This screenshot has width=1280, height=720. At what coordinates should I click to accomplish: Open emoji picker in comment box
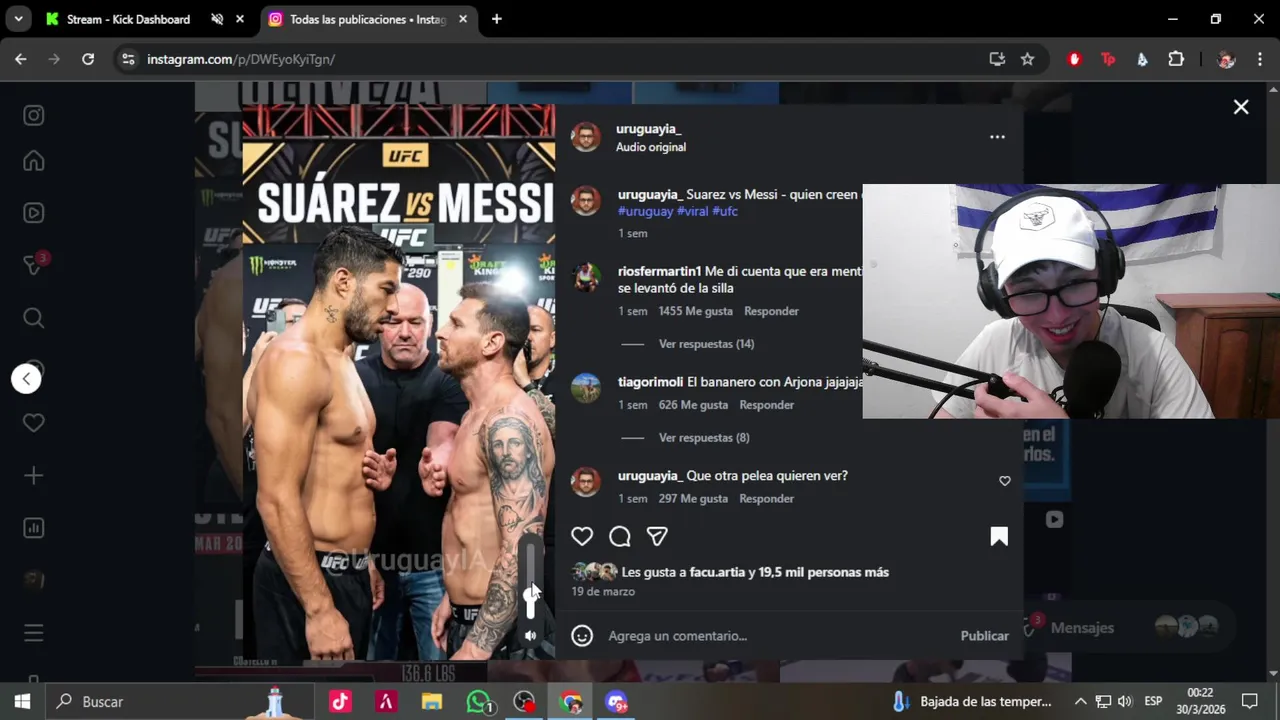(582, 636)
